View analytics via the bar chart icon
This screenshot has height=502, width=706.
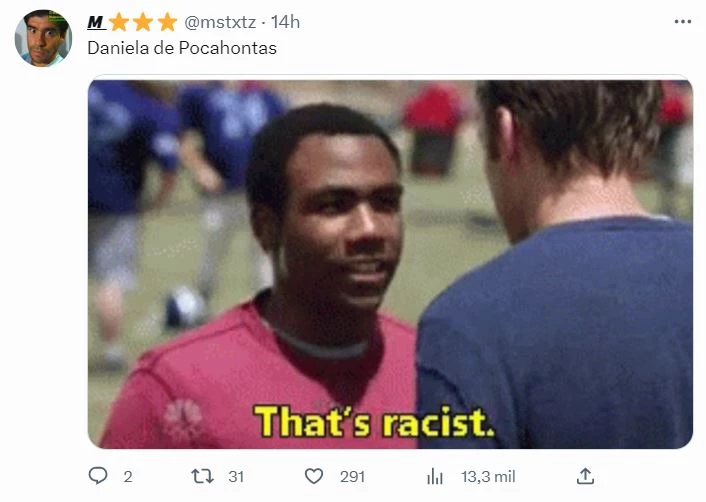click(x=435, y=476)
